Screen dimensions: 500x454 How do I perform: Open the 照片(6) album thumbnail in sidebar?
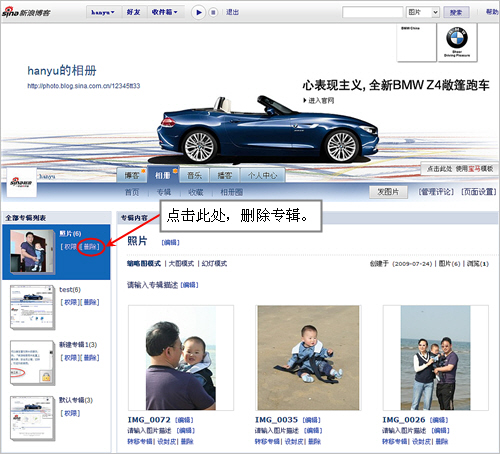click(32, 251)
